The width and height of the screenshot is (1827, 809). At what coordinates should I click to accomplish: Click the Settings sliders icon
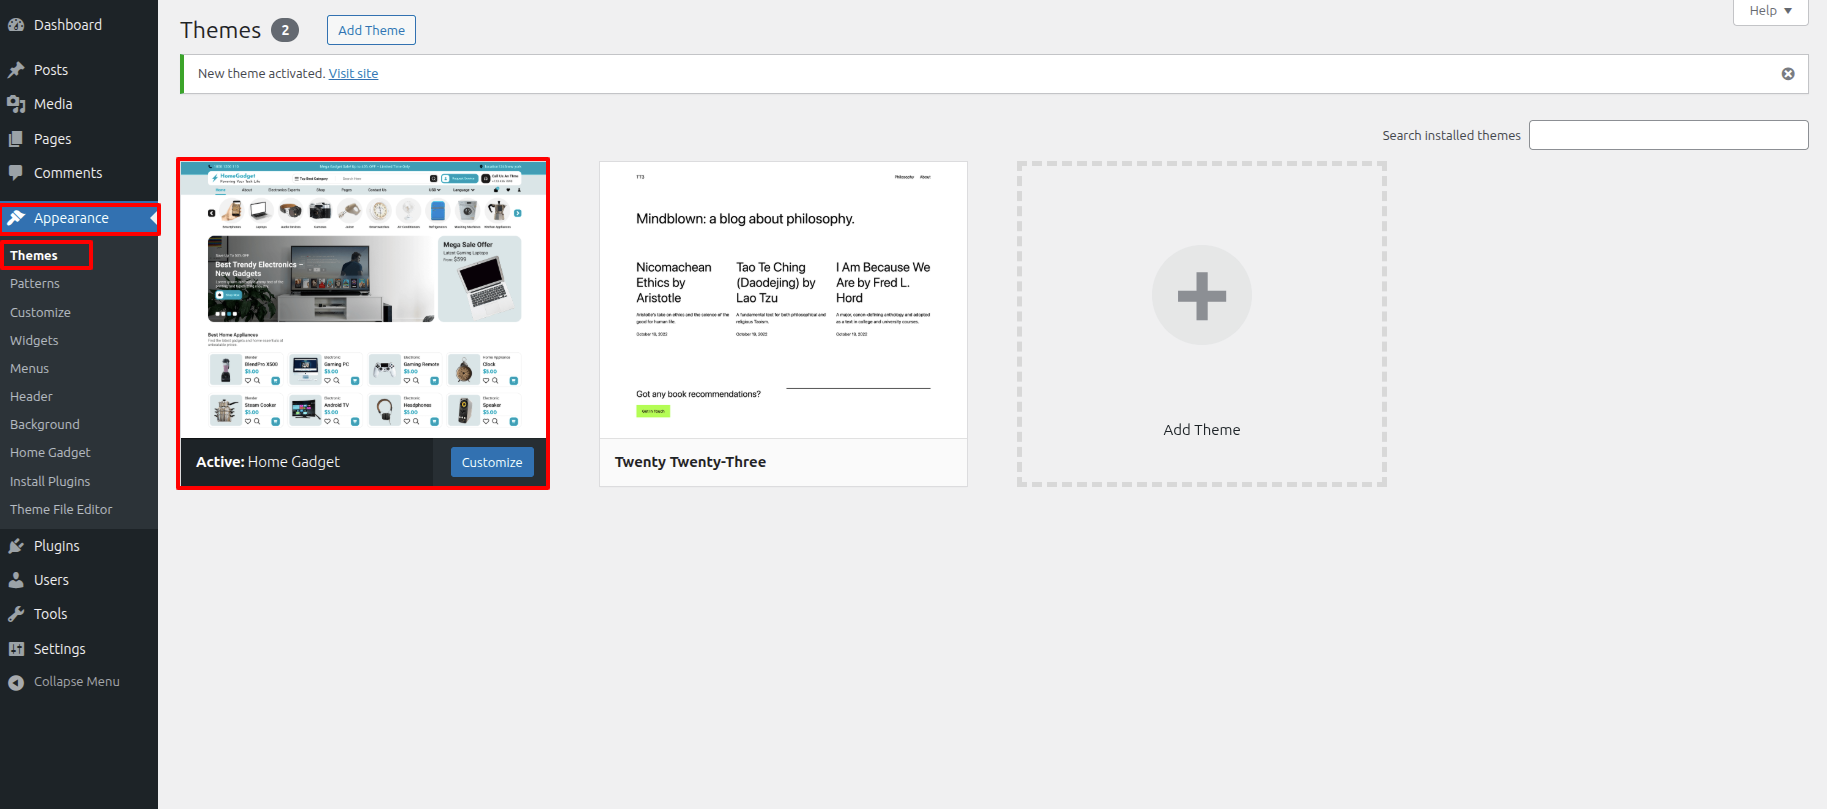click(x=16, y=649)
